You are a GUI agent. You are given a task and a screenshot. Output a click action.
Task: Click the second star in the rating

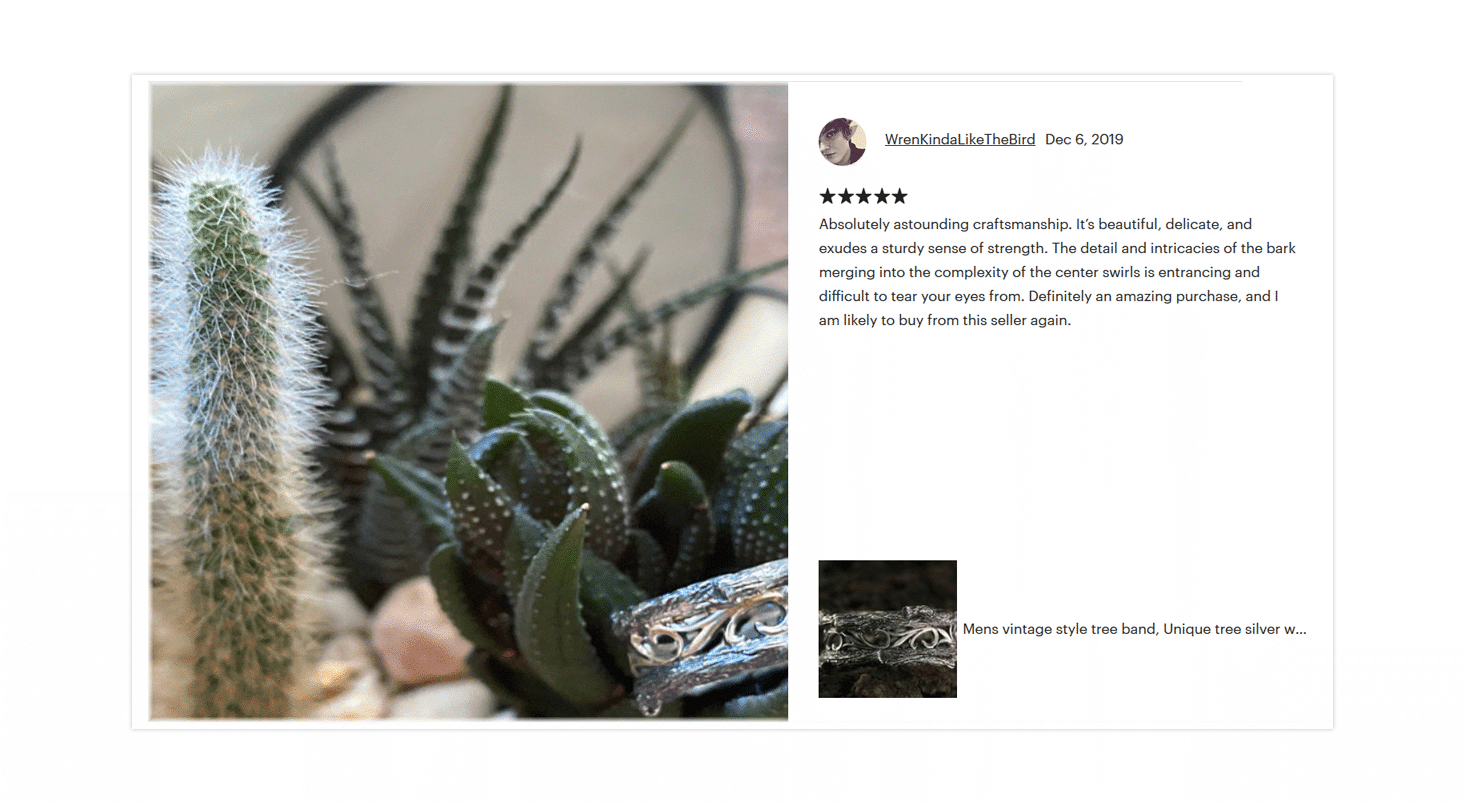click(x=846, y=196)
